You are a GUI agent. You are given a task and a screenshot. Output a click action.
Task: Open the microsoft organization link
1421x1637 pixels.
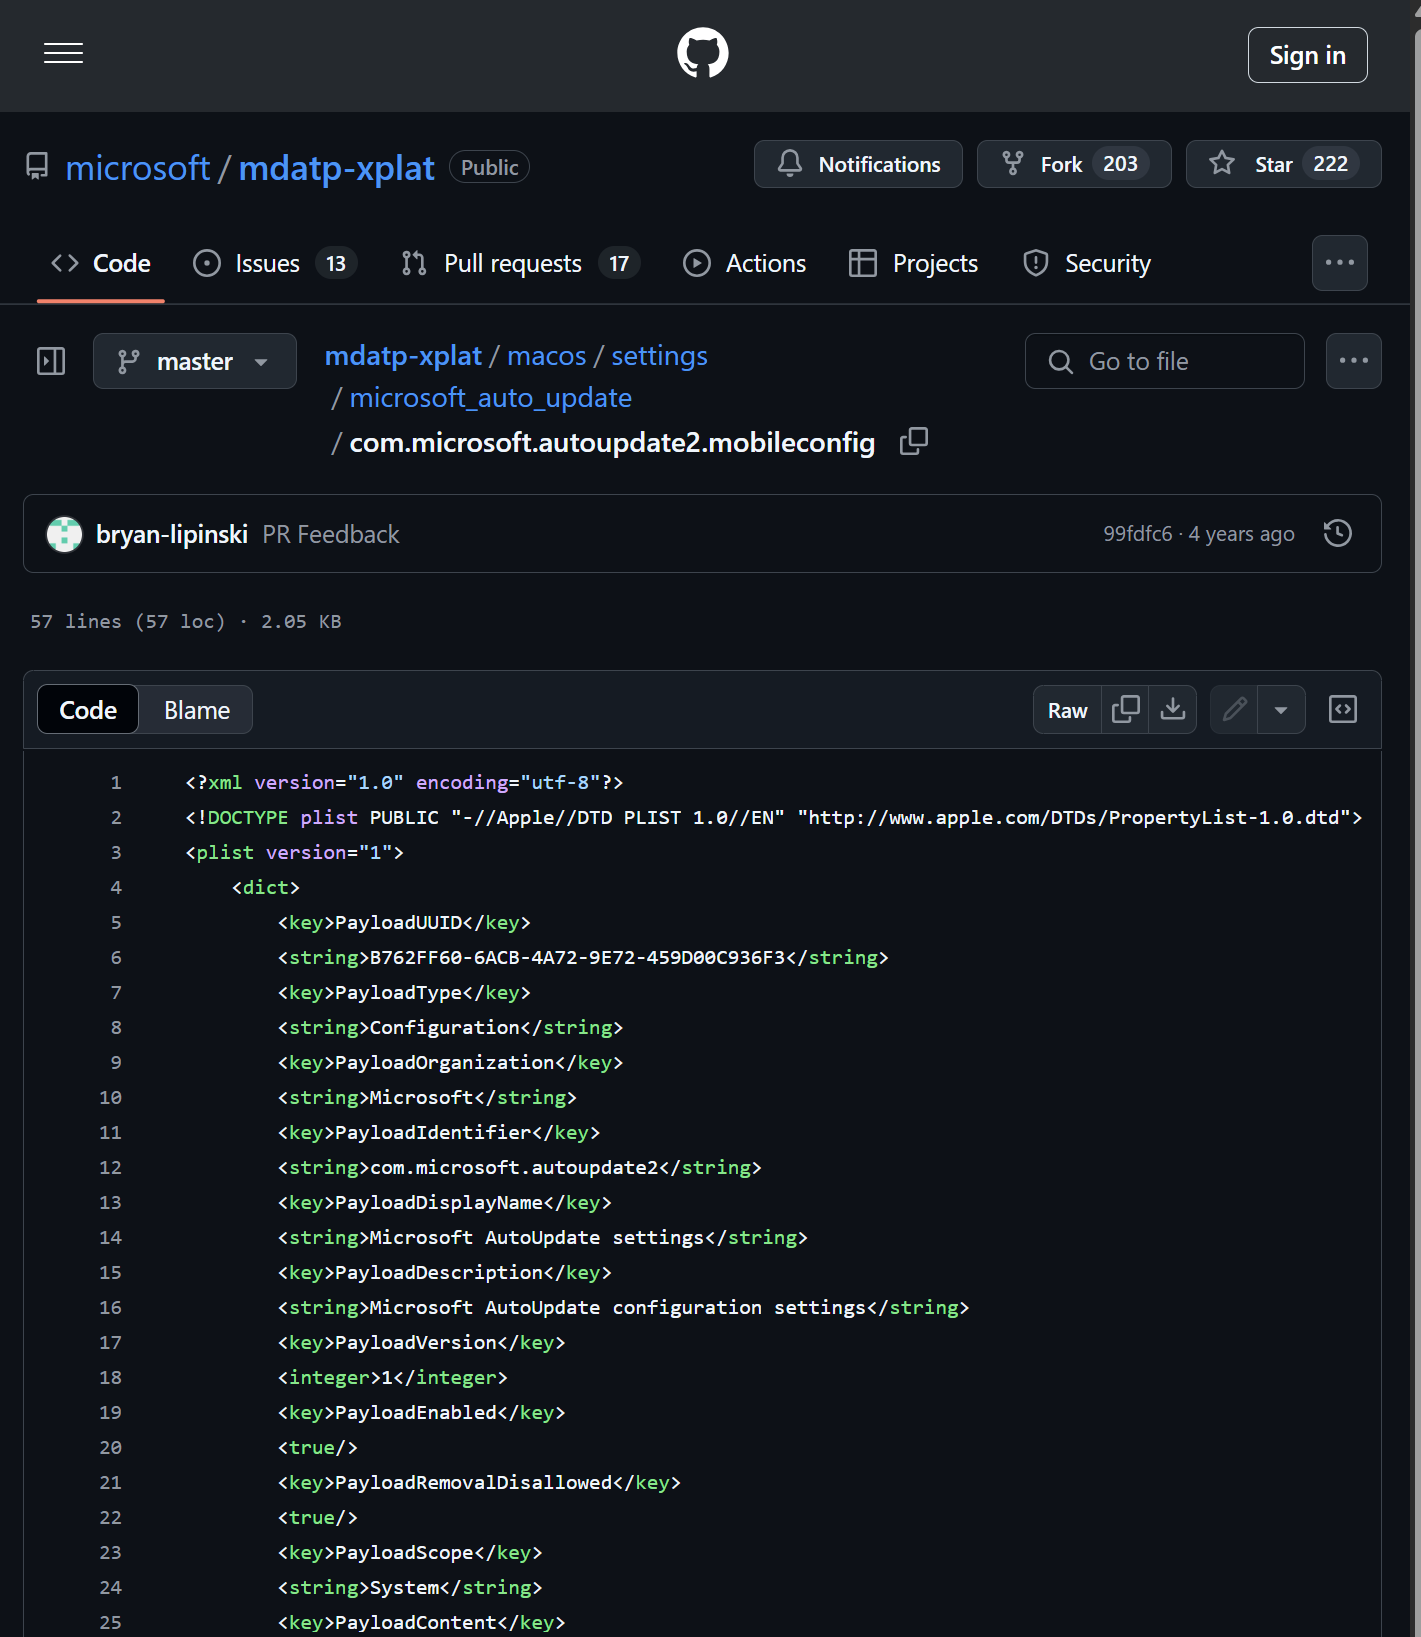(x=138, y=167)
